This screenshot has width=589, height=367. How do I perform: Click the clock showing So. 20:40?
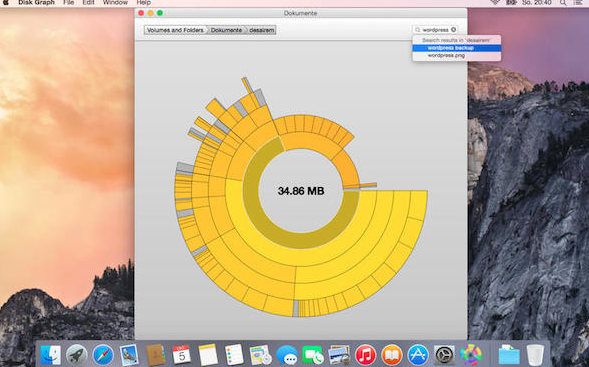click(536, 2)
